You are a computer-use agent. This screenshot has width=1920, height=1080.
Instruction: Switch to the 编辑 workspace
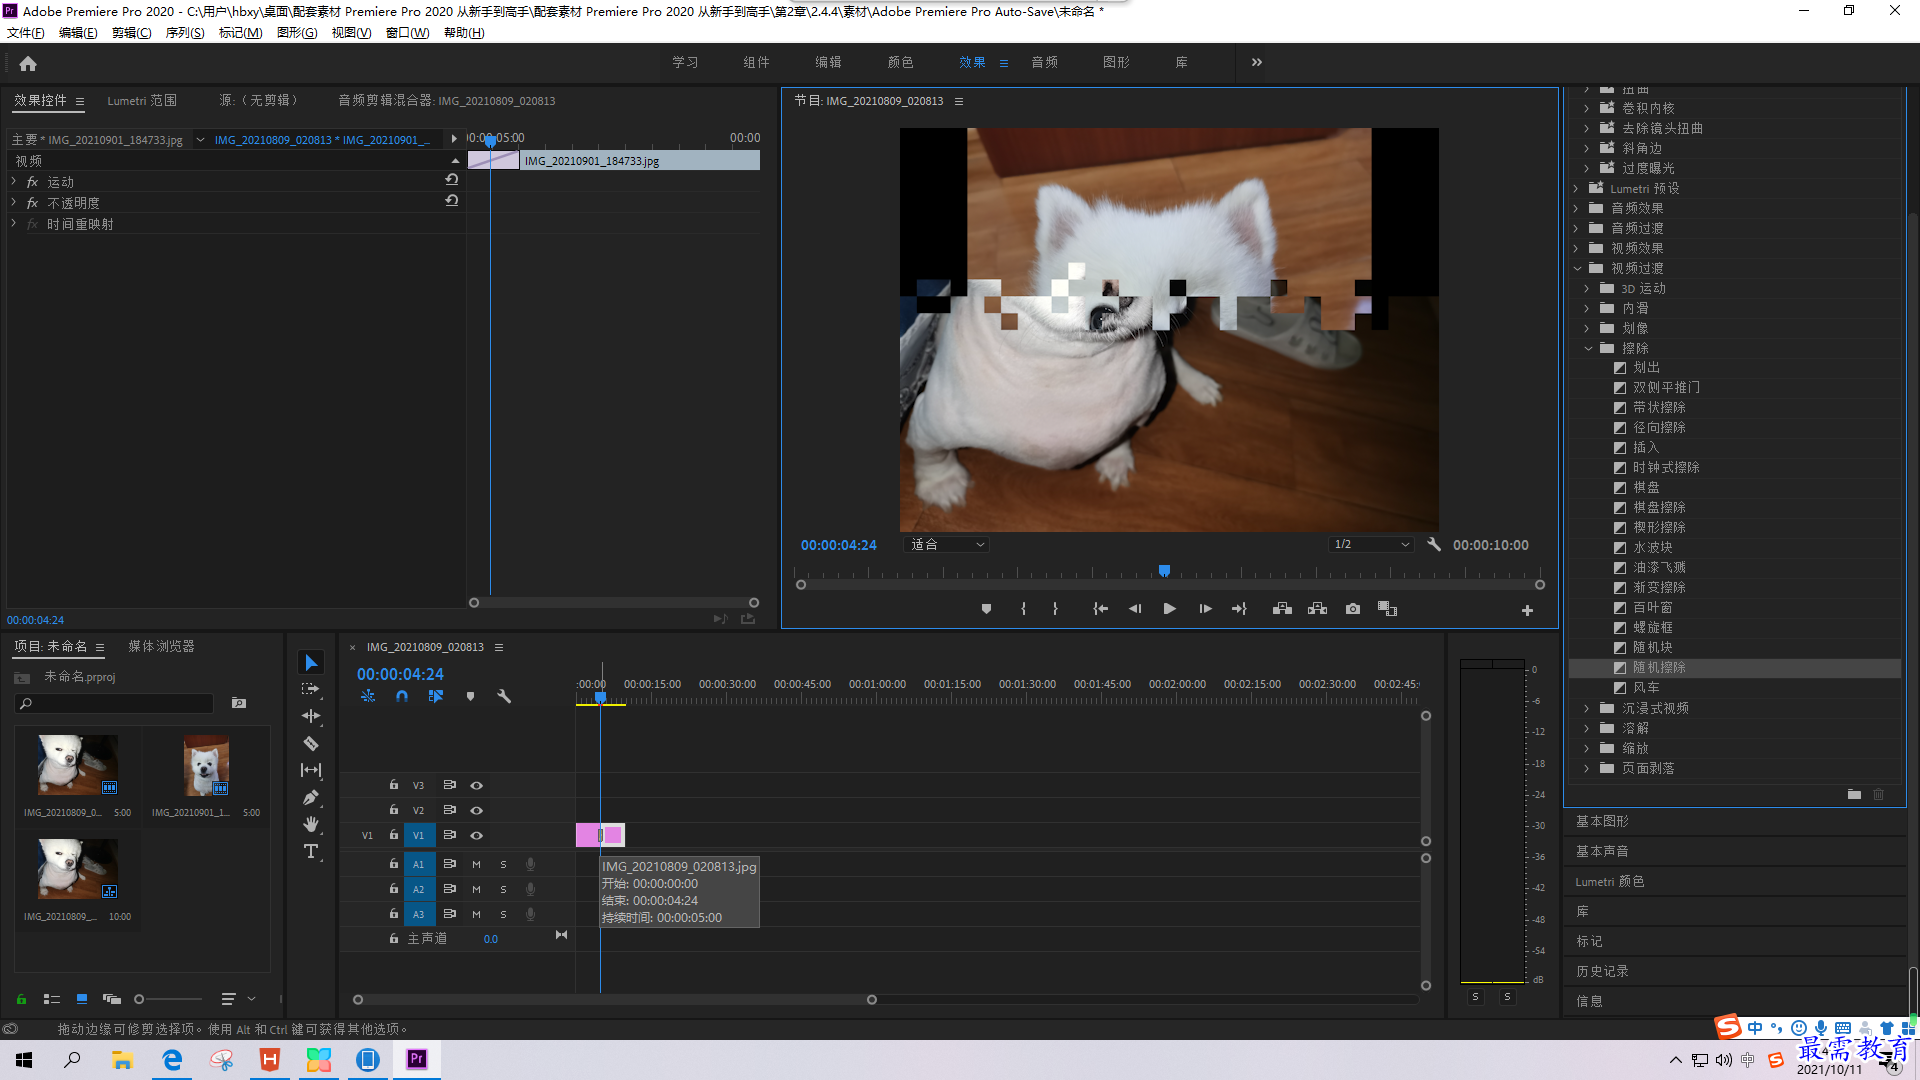[x=828, y=62]
